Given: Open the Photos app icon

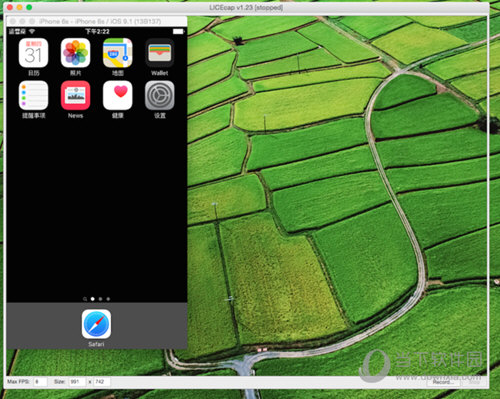Looking at the screenshot, I should [75, 53].
